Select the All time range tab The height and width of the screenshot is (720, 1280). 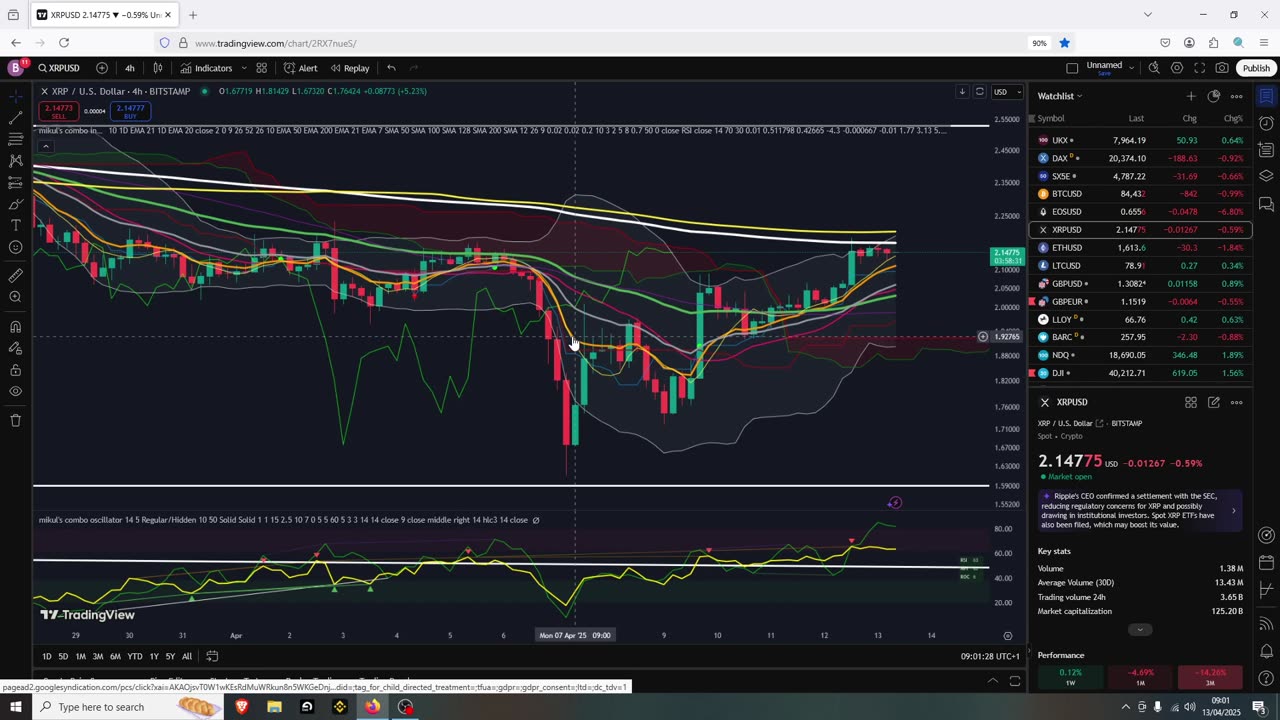187,656
